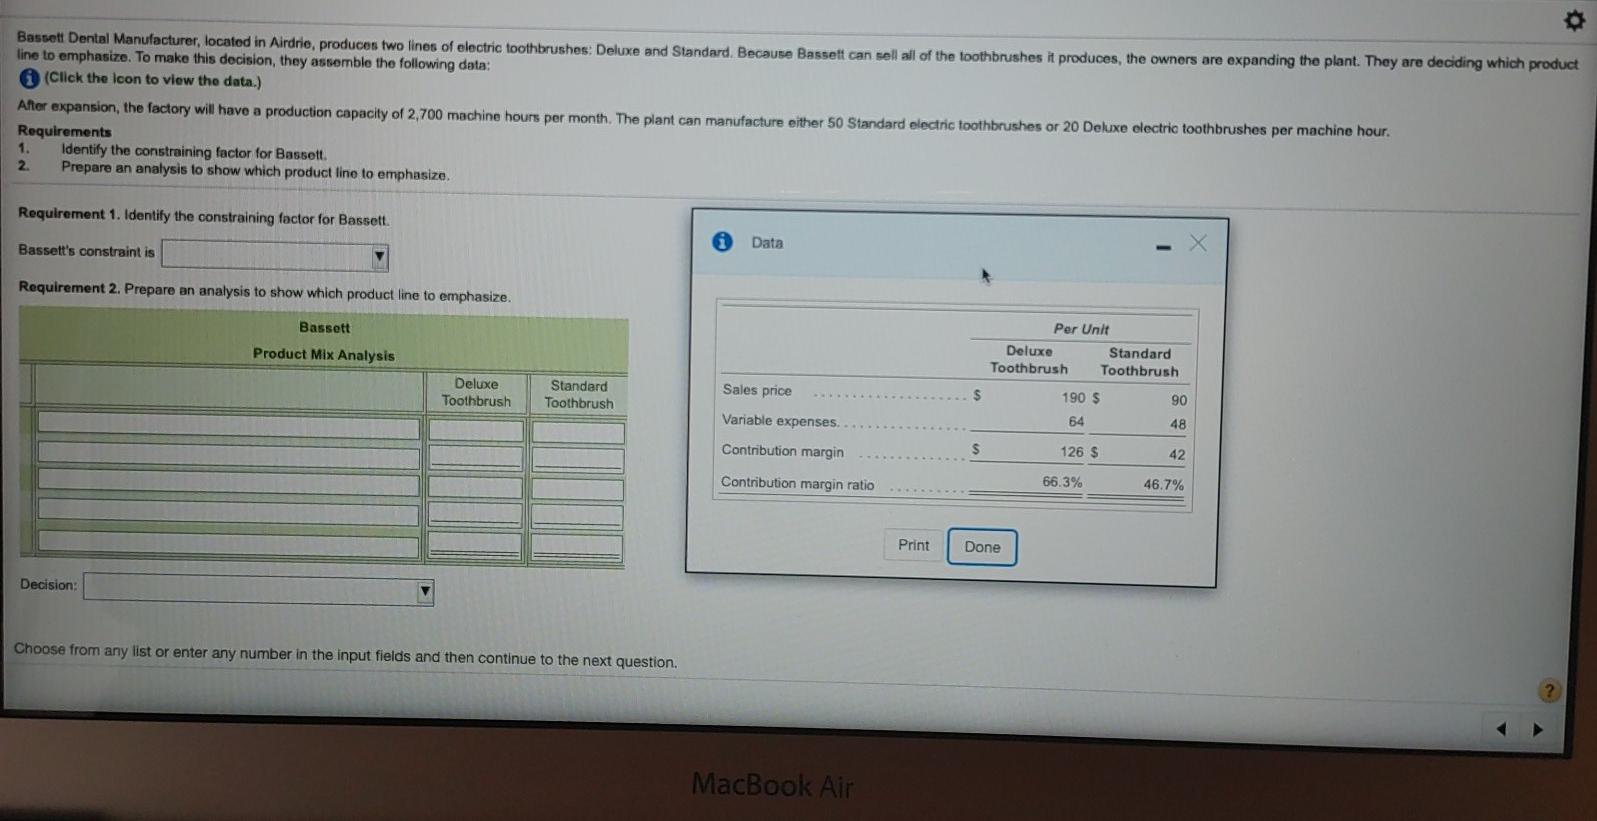Click the 'Product Mix Analysis' table heading

[323, 355]
